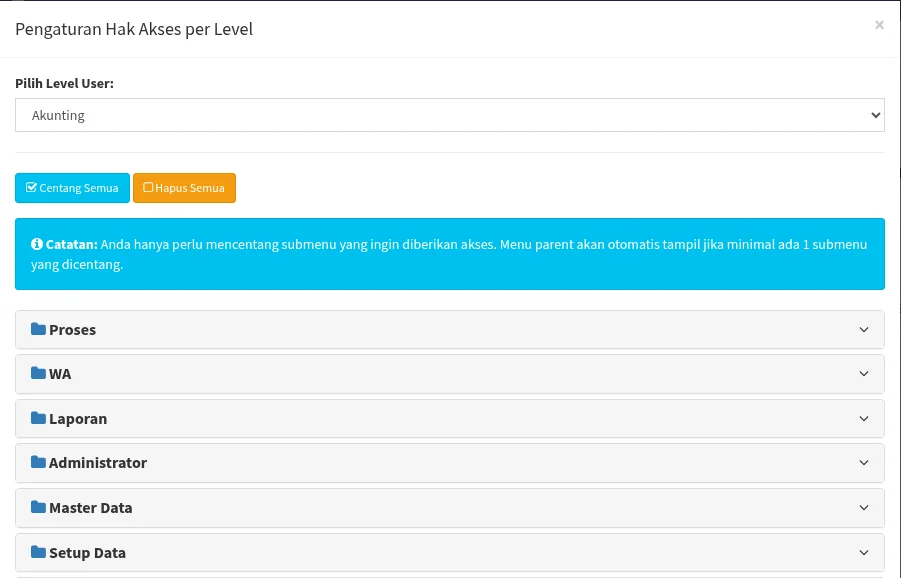
Task: Select the Setup Data menu group title
Action: pyautogui.click(x=87, y=553)
